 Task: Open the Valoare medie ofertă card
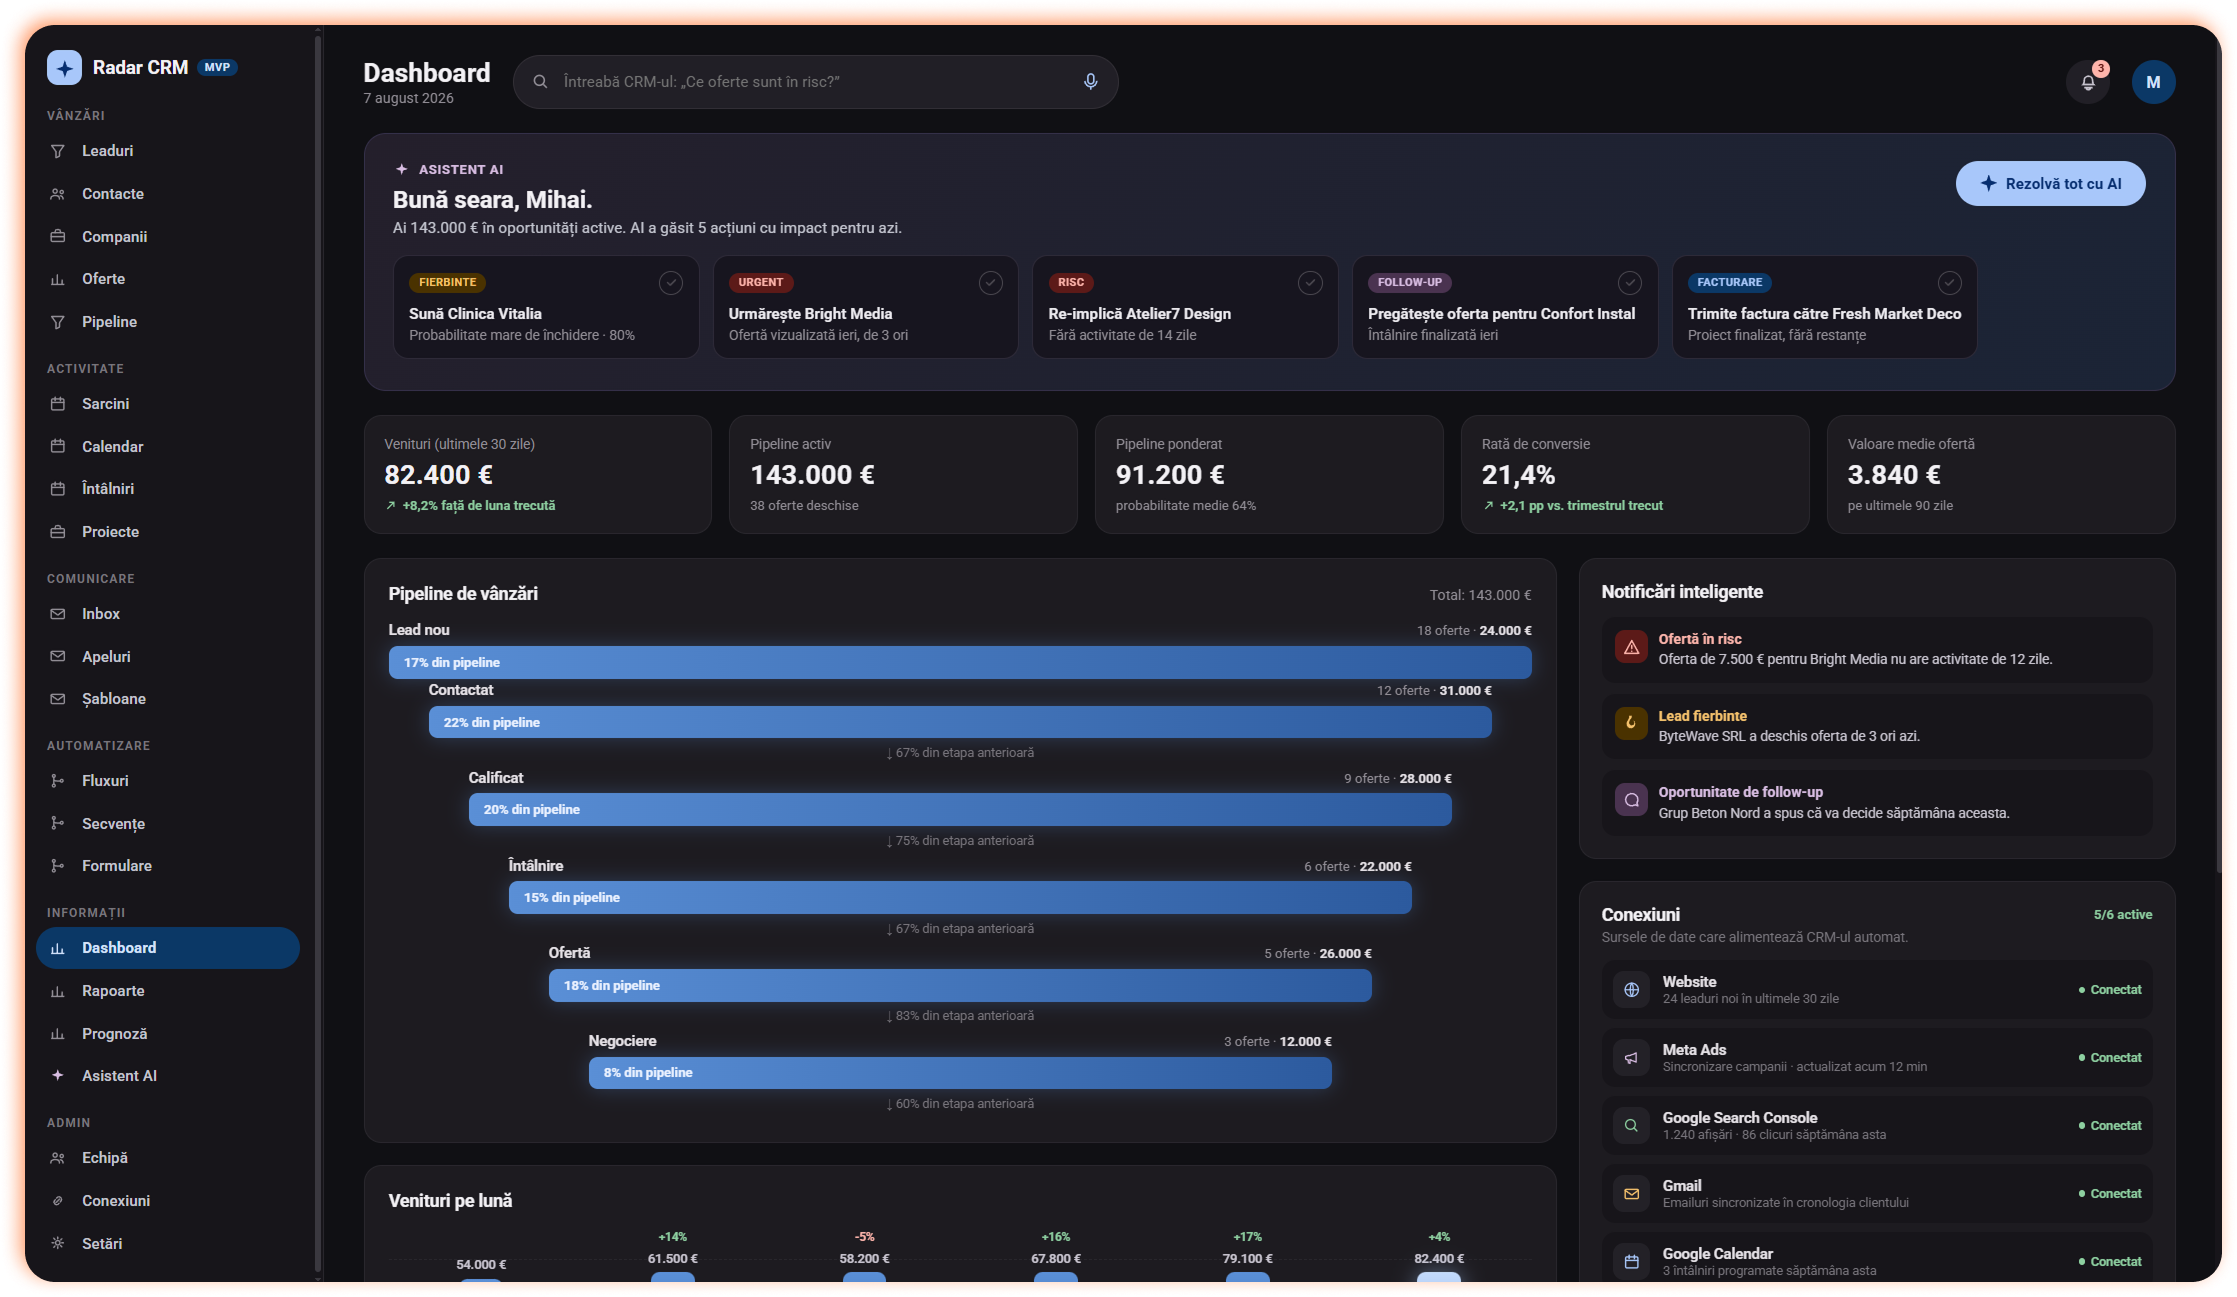tap(2001, 475)
